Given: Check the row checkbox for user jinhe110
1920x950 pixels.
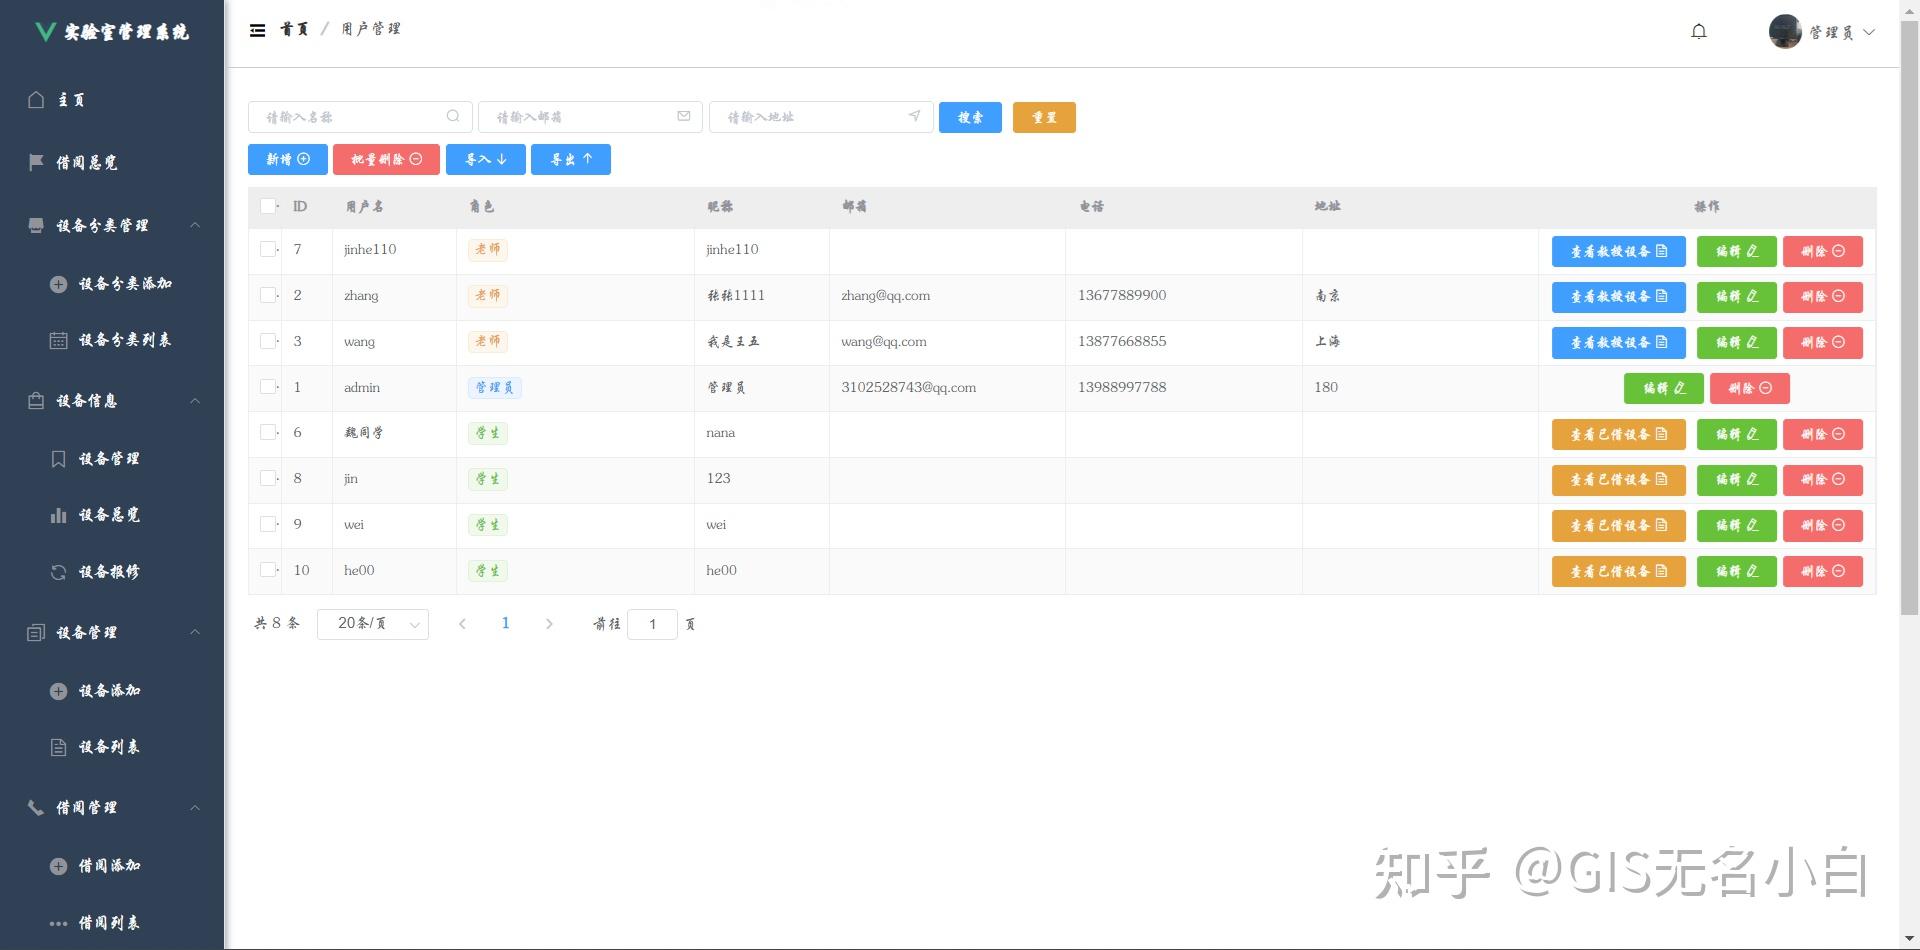Looking at the screenshot, I should click(266, 249).
